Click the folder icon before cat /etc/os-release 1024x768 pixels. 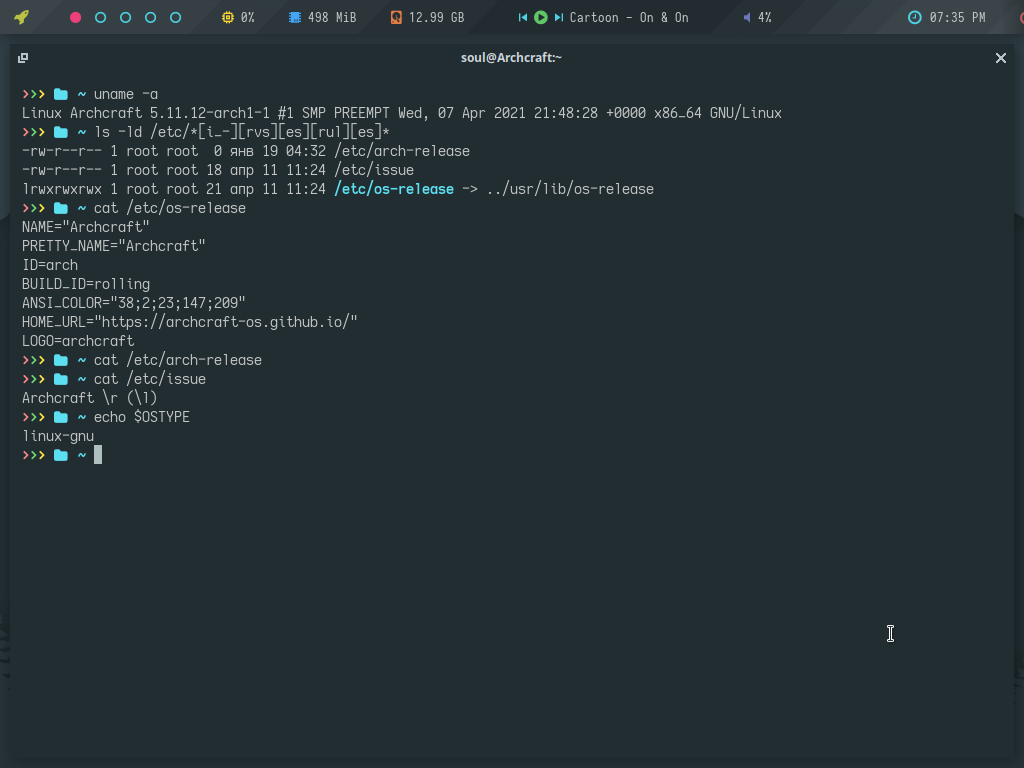coord(61,208)
